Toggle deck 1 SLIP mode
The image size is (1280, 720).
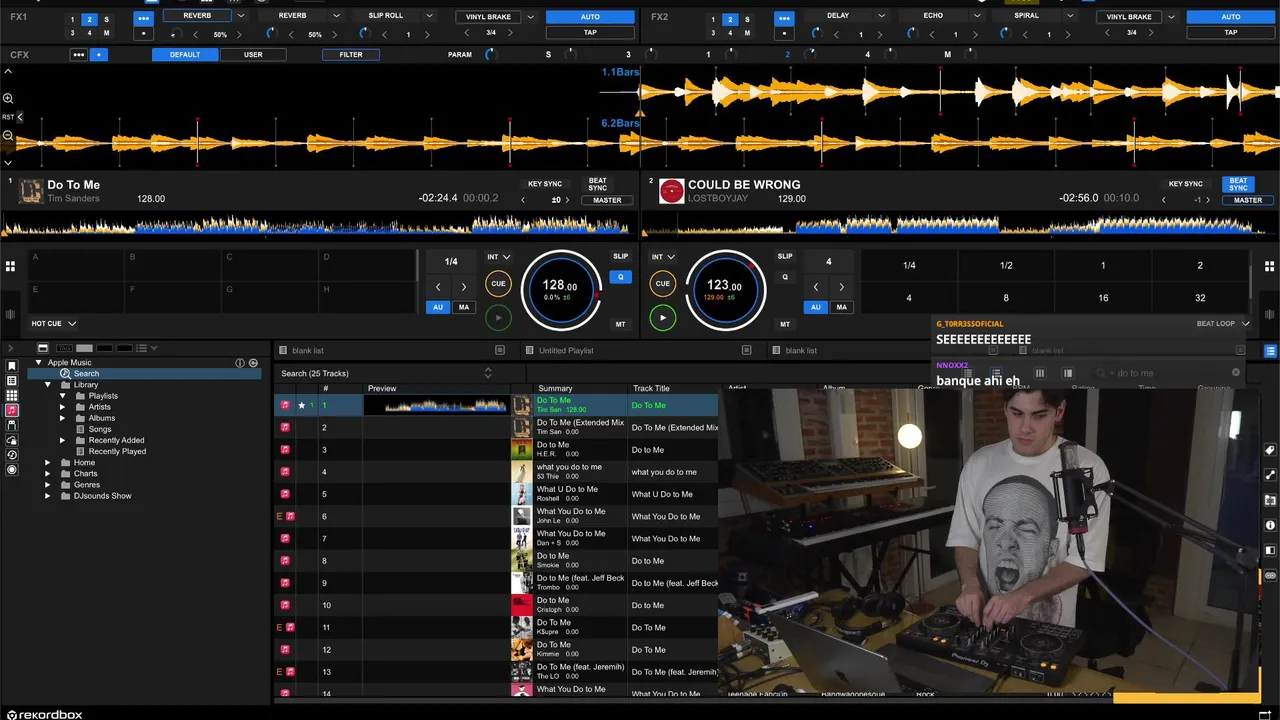pyautogui.click(x=620, y=256)
